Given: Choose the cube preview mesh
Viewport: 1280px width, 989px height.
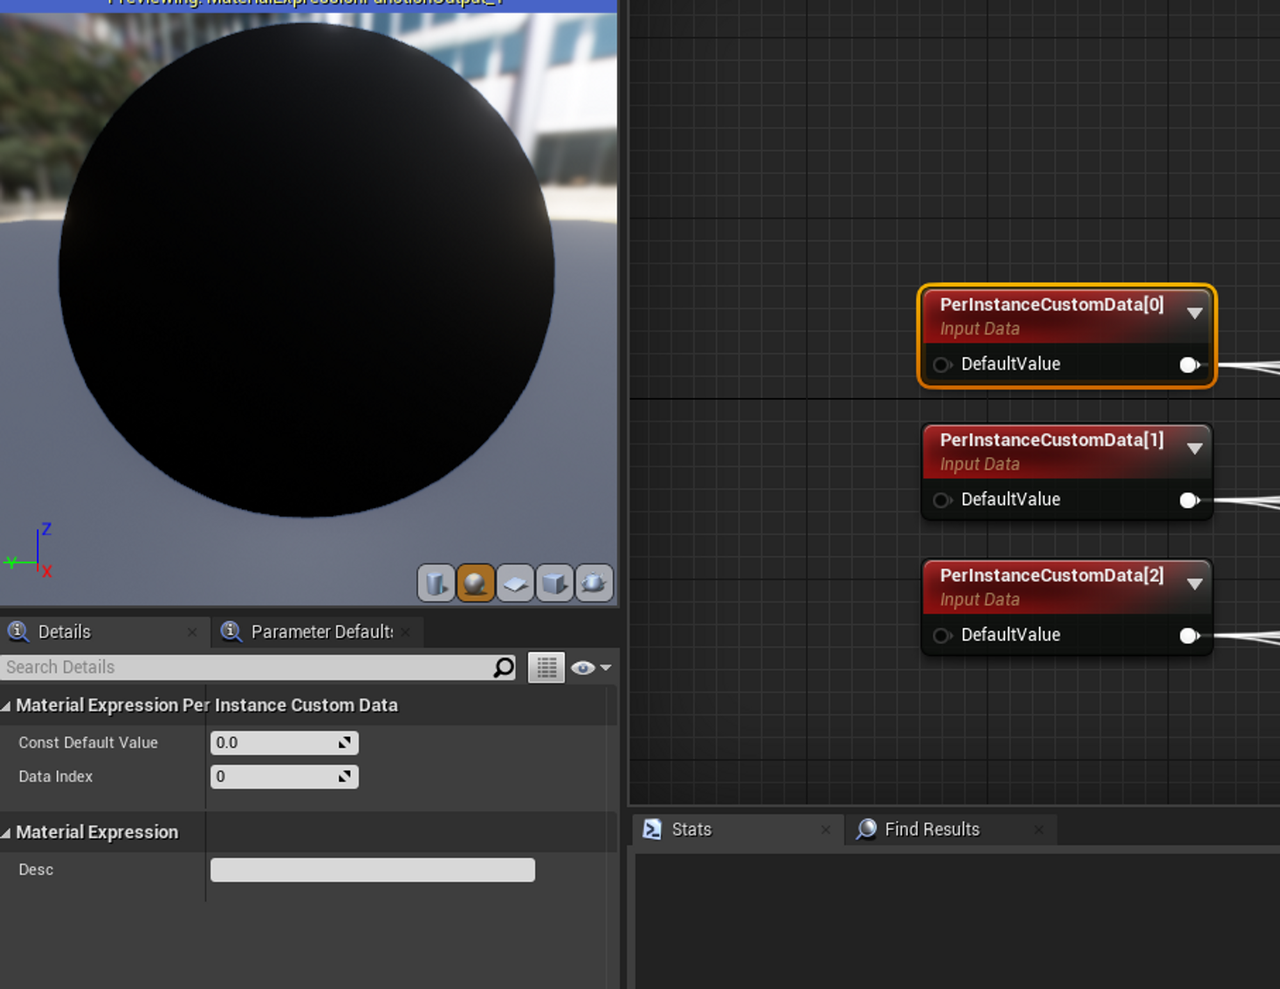Looking at the screenshot, I should (x=554, y=583).
